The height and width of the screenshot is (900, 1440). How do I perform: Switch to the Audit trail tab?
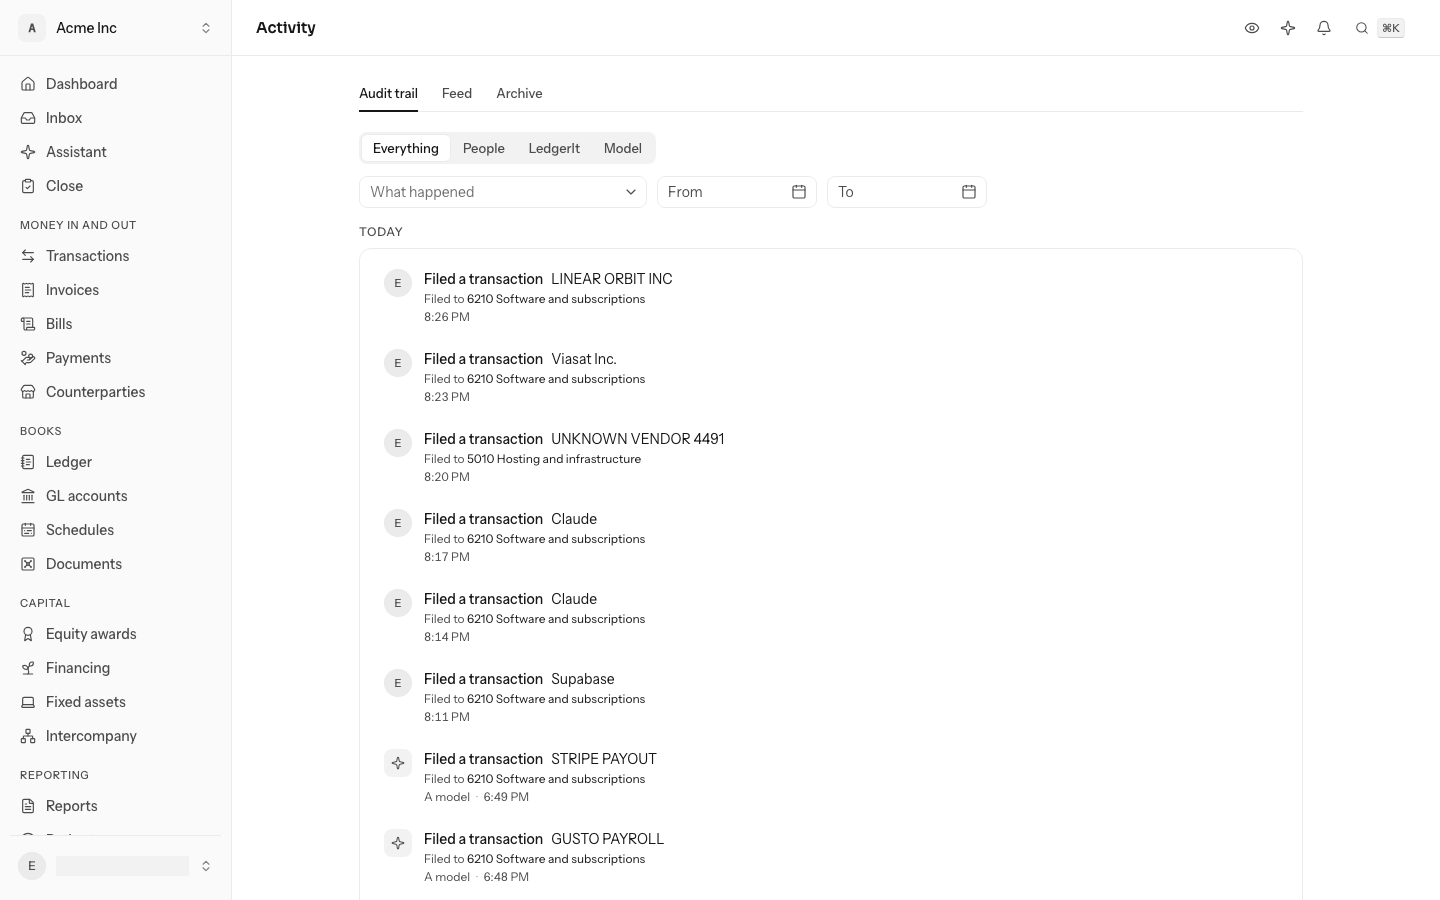(388, 93)
